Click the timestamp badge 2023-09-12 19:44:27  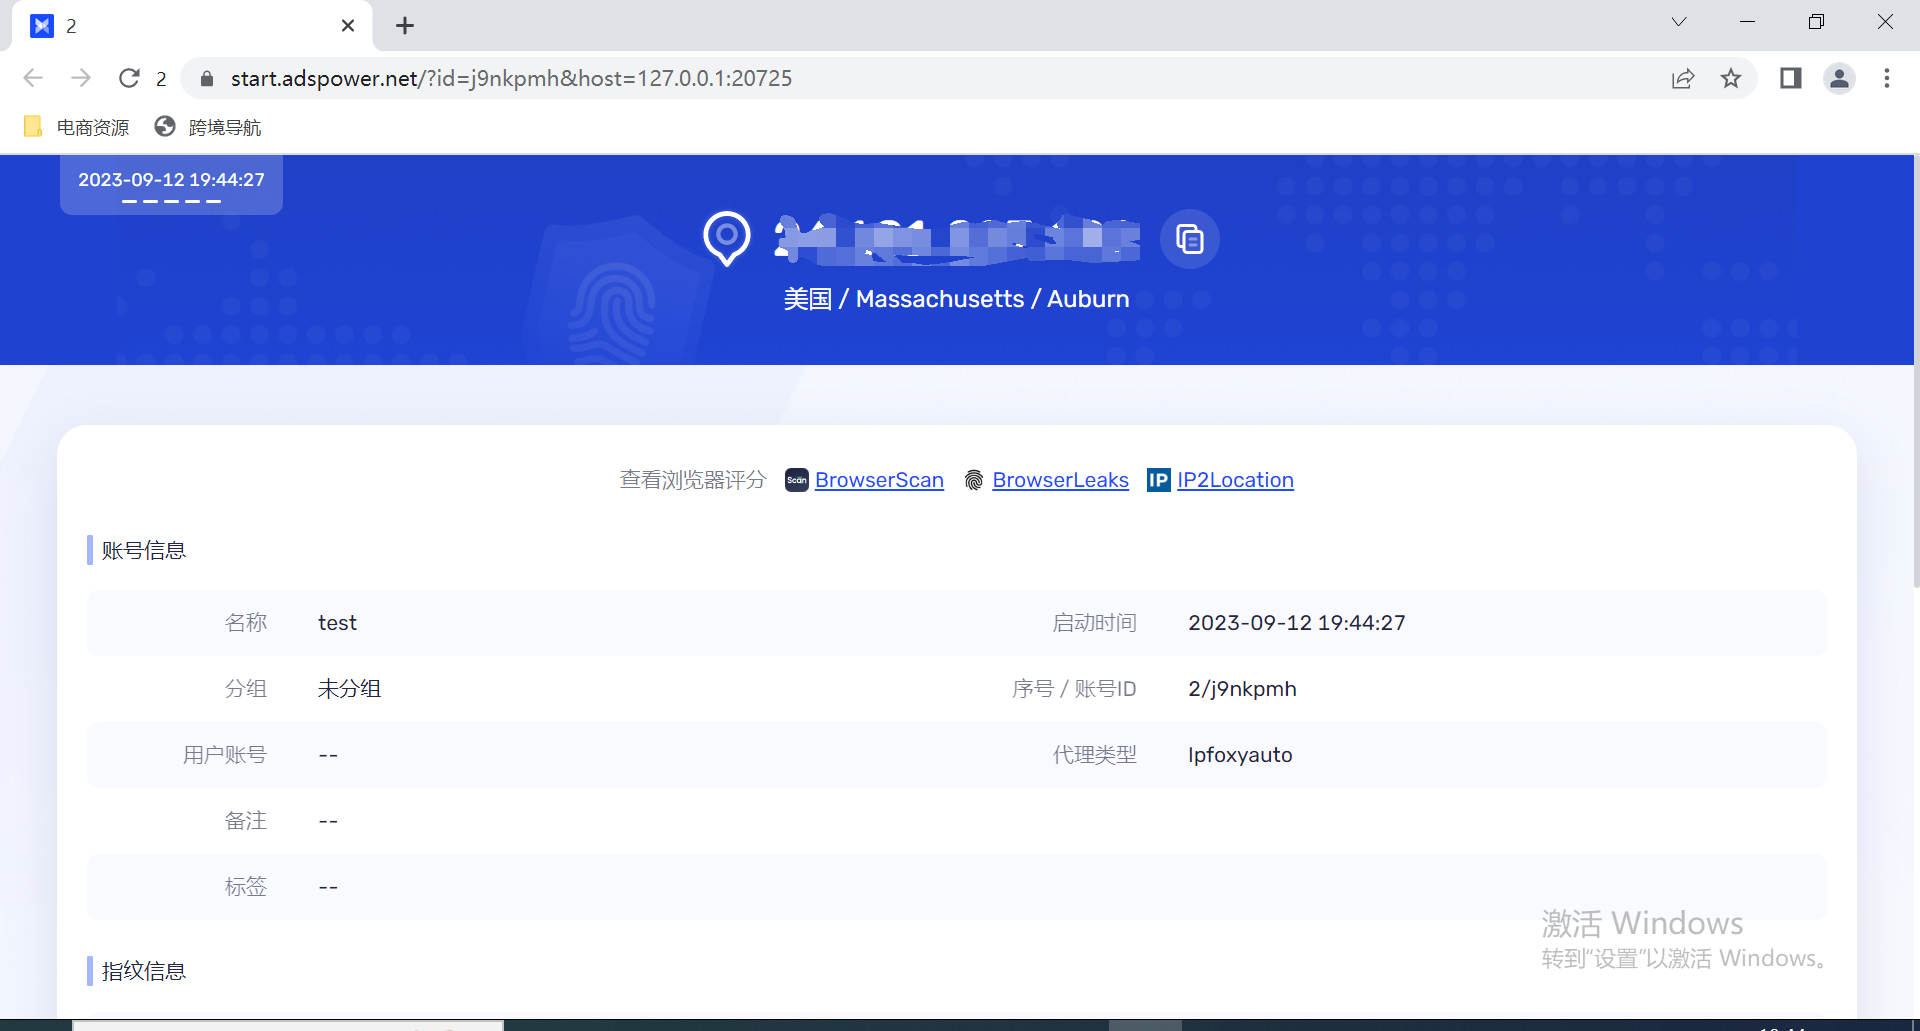tap(171, 184)
